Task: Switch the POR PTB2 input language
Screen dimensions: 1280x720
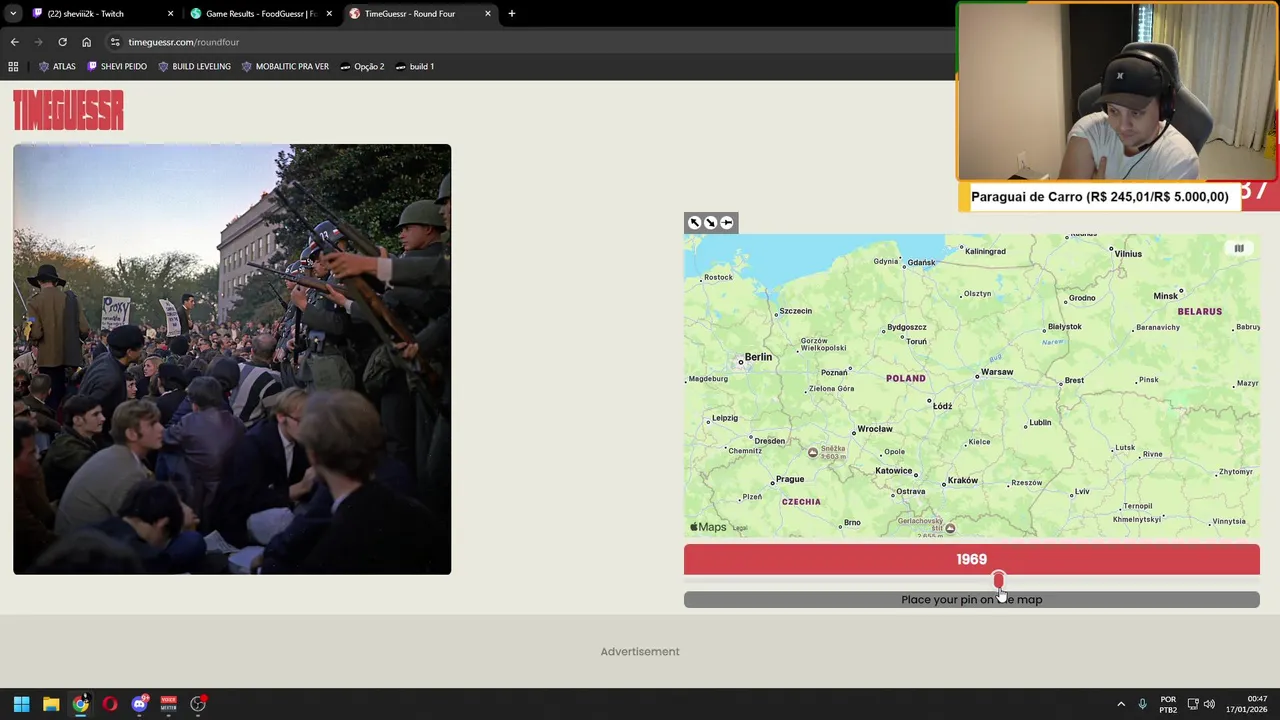Action: (x=1168, y=704)
